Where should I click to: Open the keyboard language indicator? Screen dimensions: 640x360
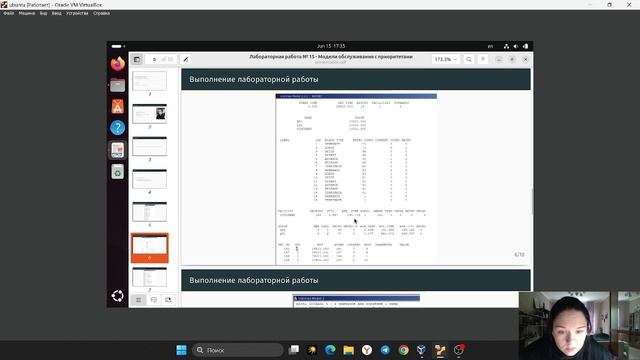tap(490, 46)
